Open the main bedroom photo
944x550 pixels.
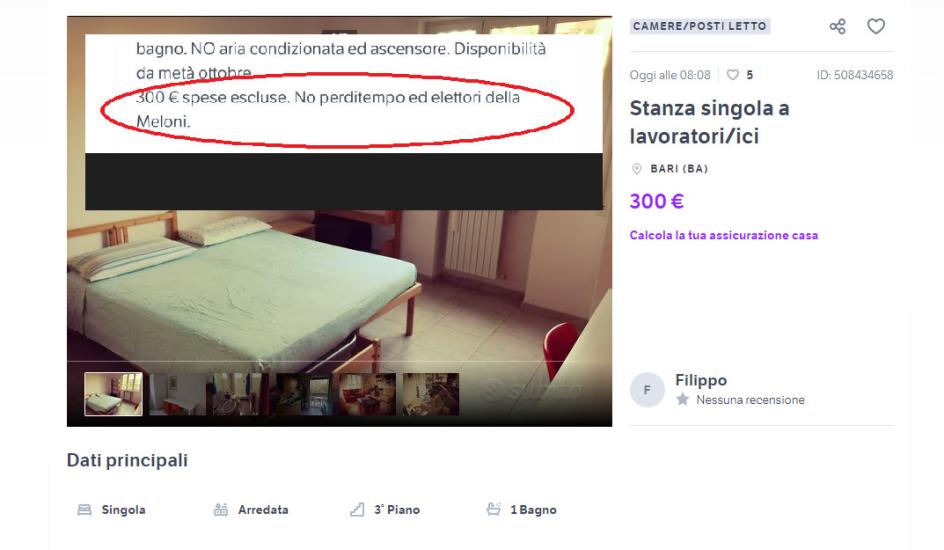[x=339, y=283]
